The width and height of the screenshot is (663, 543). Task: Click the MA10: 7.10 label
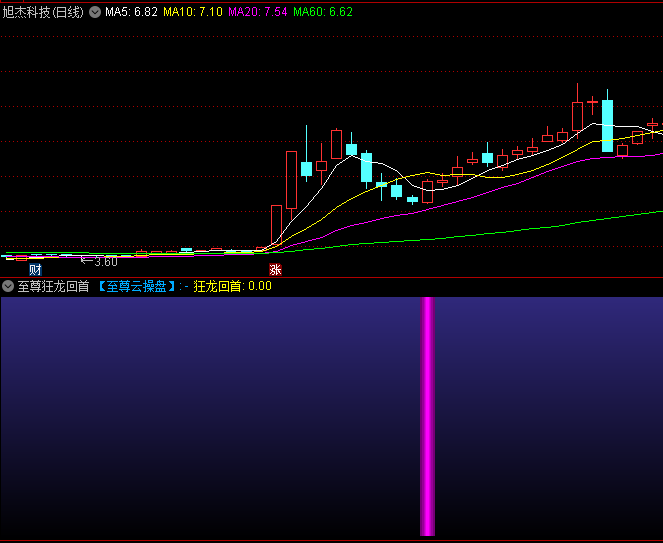click(193, 12)
